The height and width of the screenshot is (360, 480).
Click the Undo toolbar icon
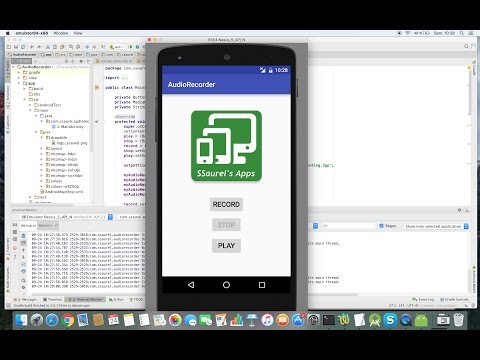point(32,47)
